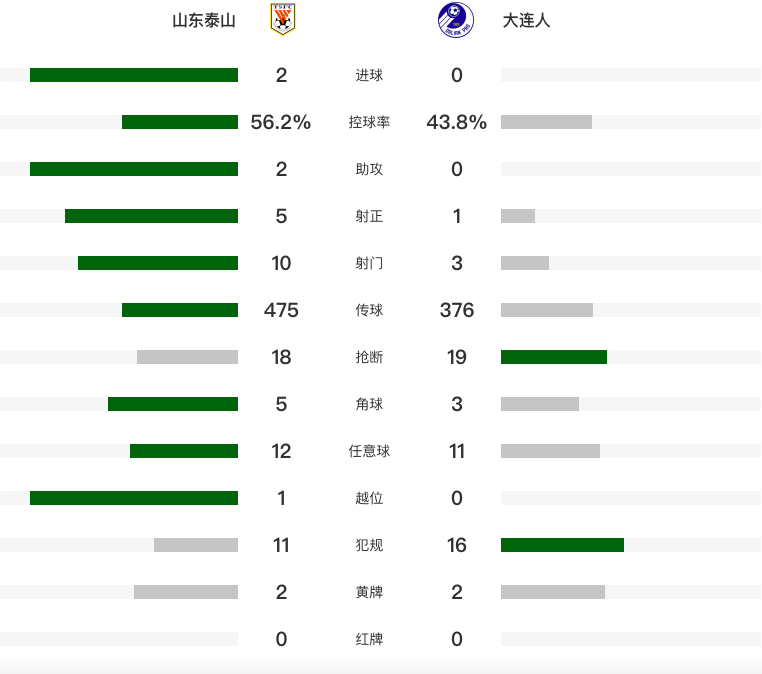Image resolution: width=762 pixels, height=674 pixels.
Task: Open the 山东泰山 team name link
Action: (x=204, y=21)
